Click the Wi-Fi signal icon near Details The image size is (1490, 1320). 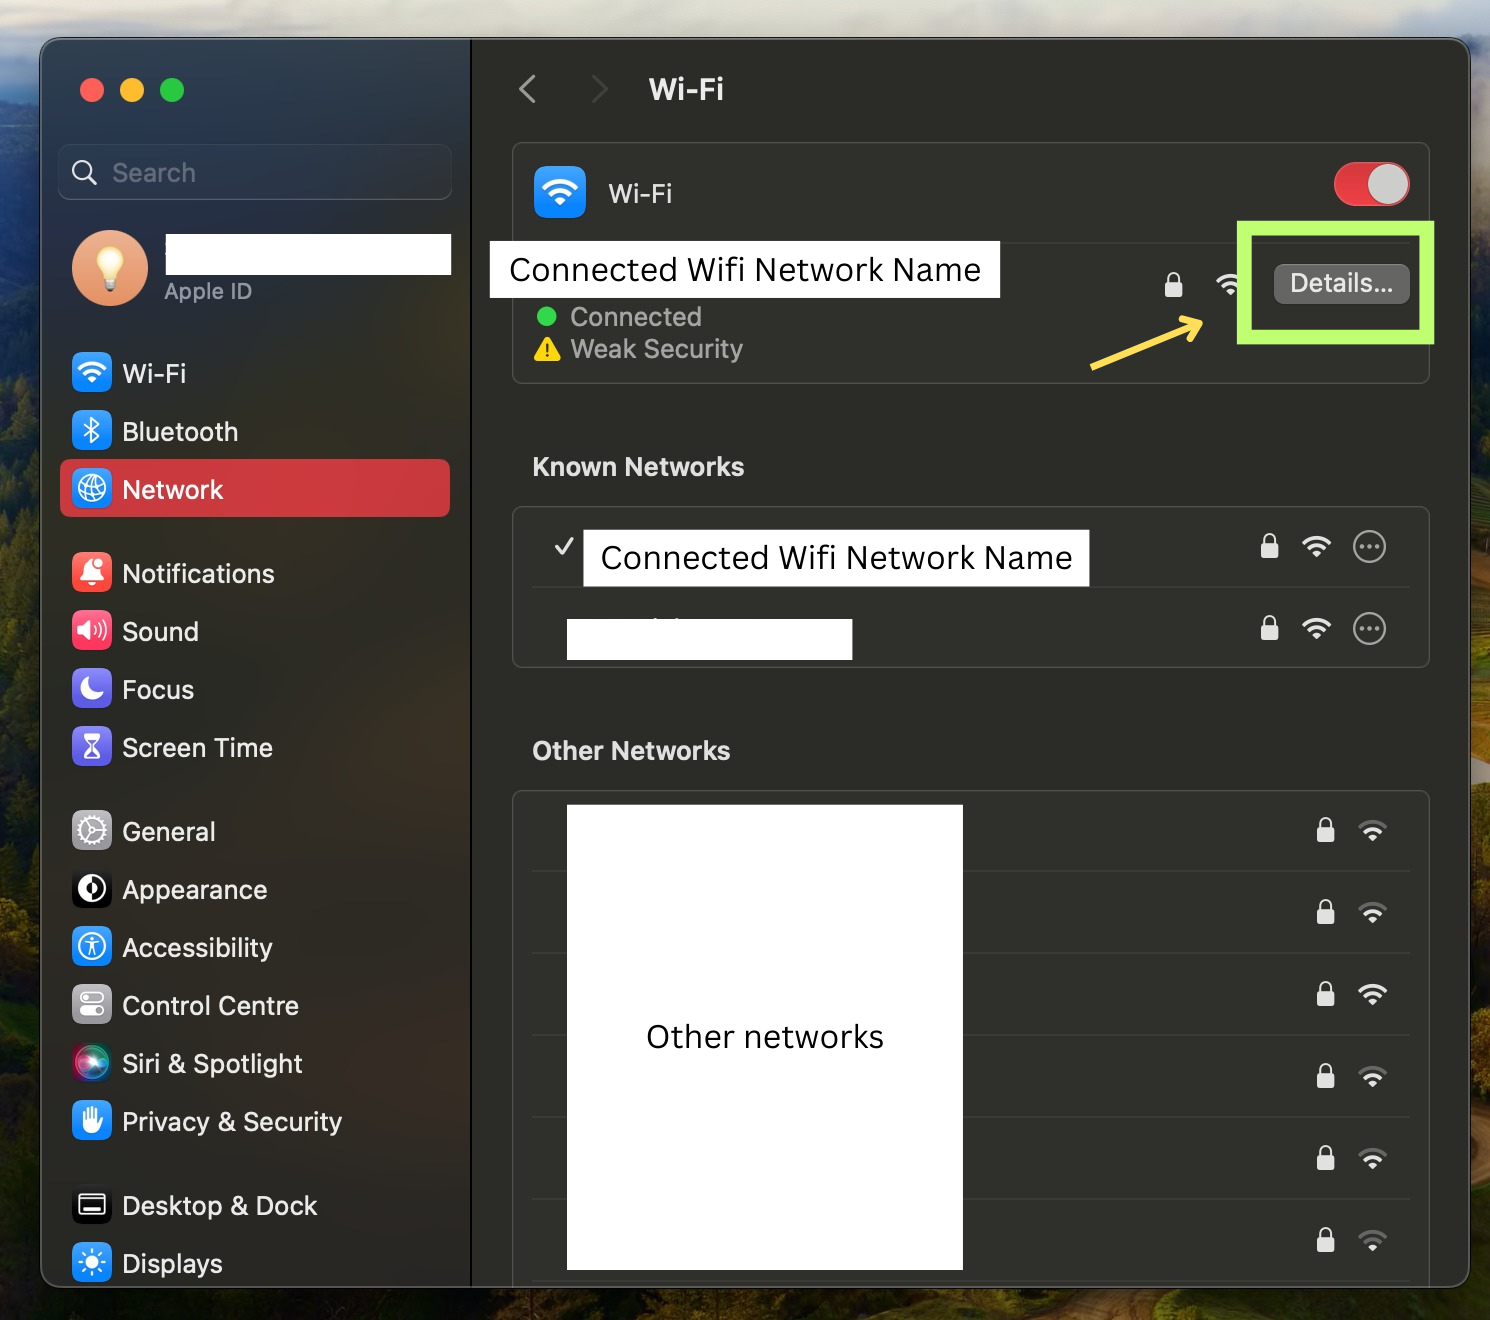pyautogui.click(x=1229, y=284)
